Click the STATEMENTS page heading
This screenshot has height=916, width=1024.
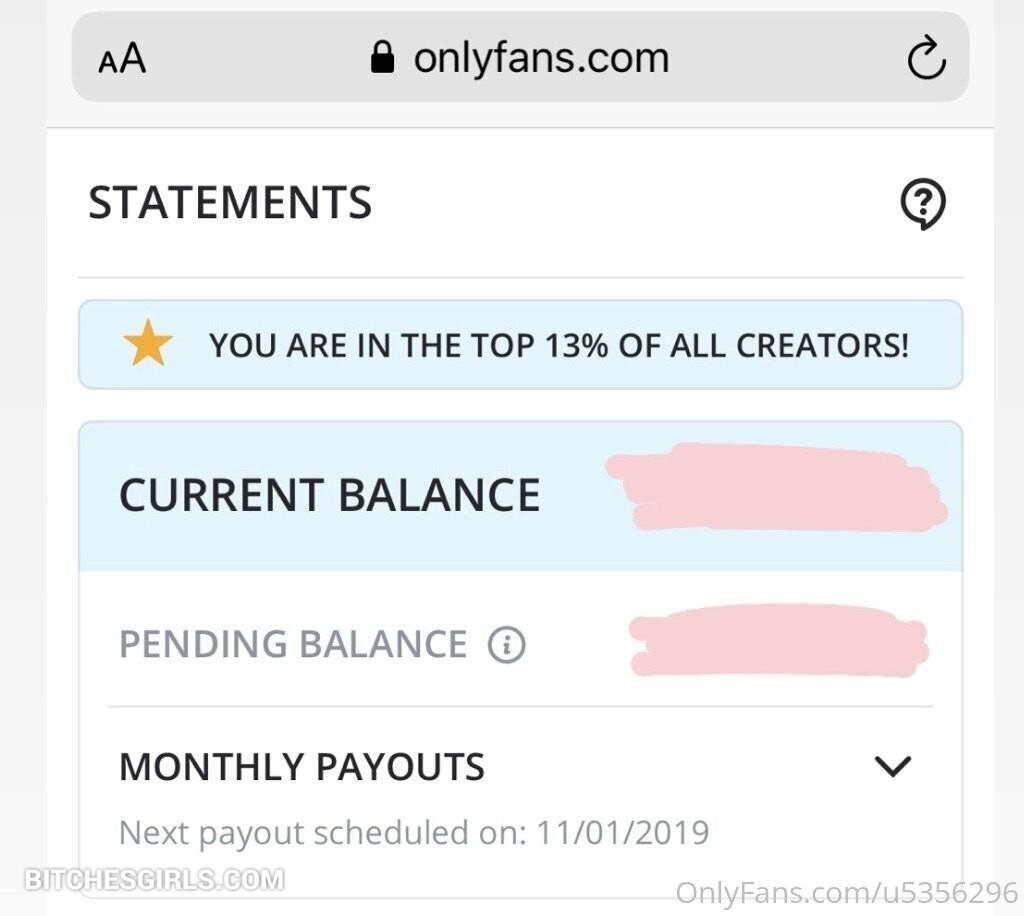230,203
